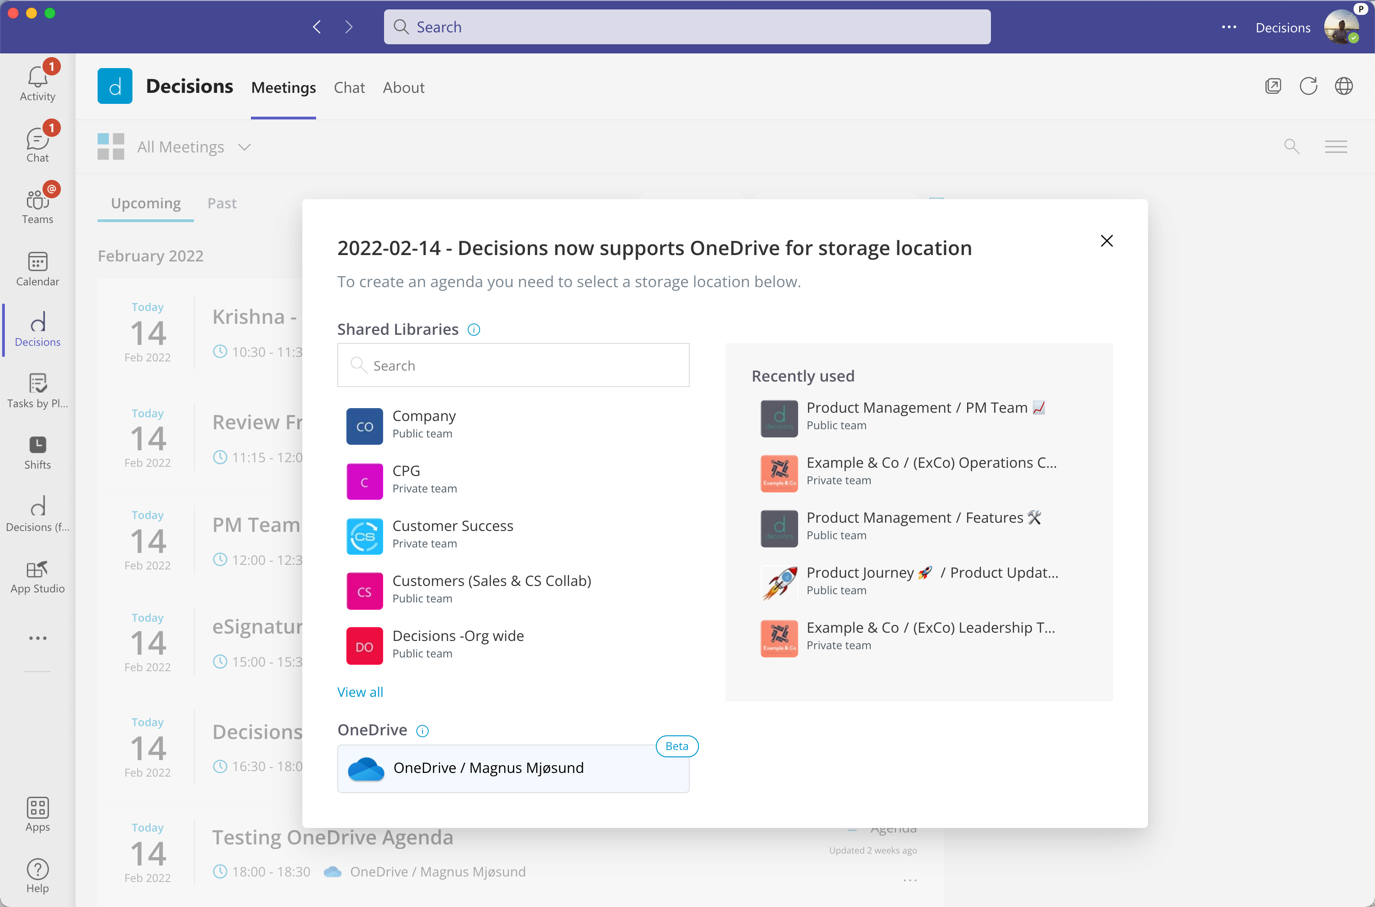Viewport: 1375px width, 907px height.
Task: Switch to the Chat tab
Action: tap(349, 88)
